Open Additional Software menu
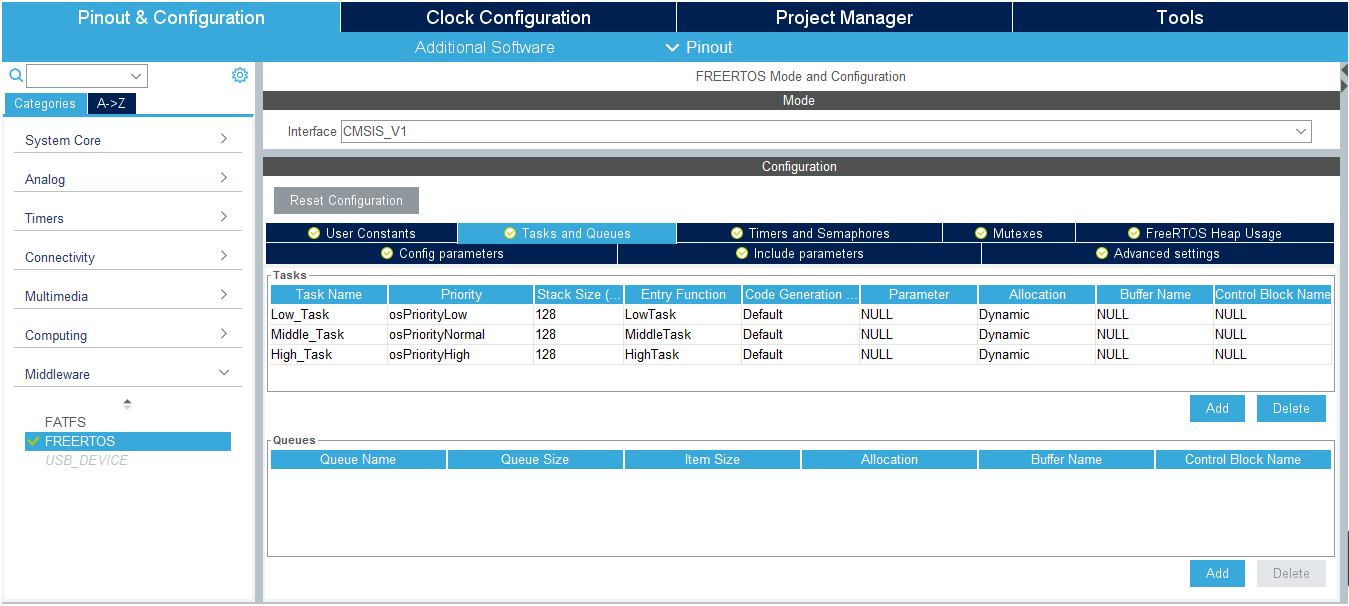1349x606 pixels. tap(485, 47)
